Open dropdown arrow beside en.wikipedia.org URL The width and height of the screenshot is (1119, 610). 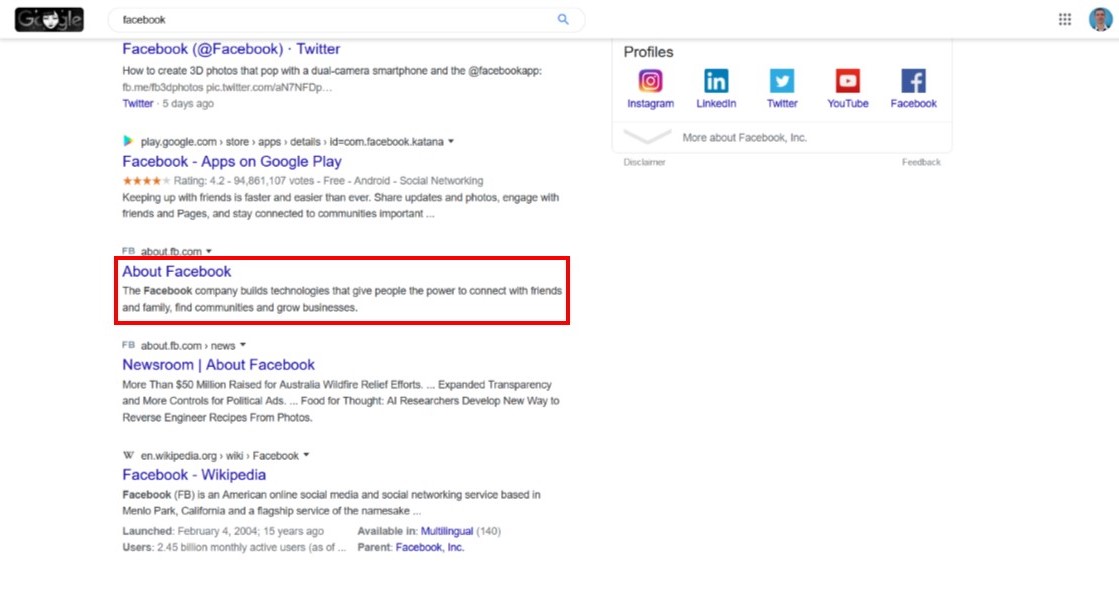click(306, 456)
